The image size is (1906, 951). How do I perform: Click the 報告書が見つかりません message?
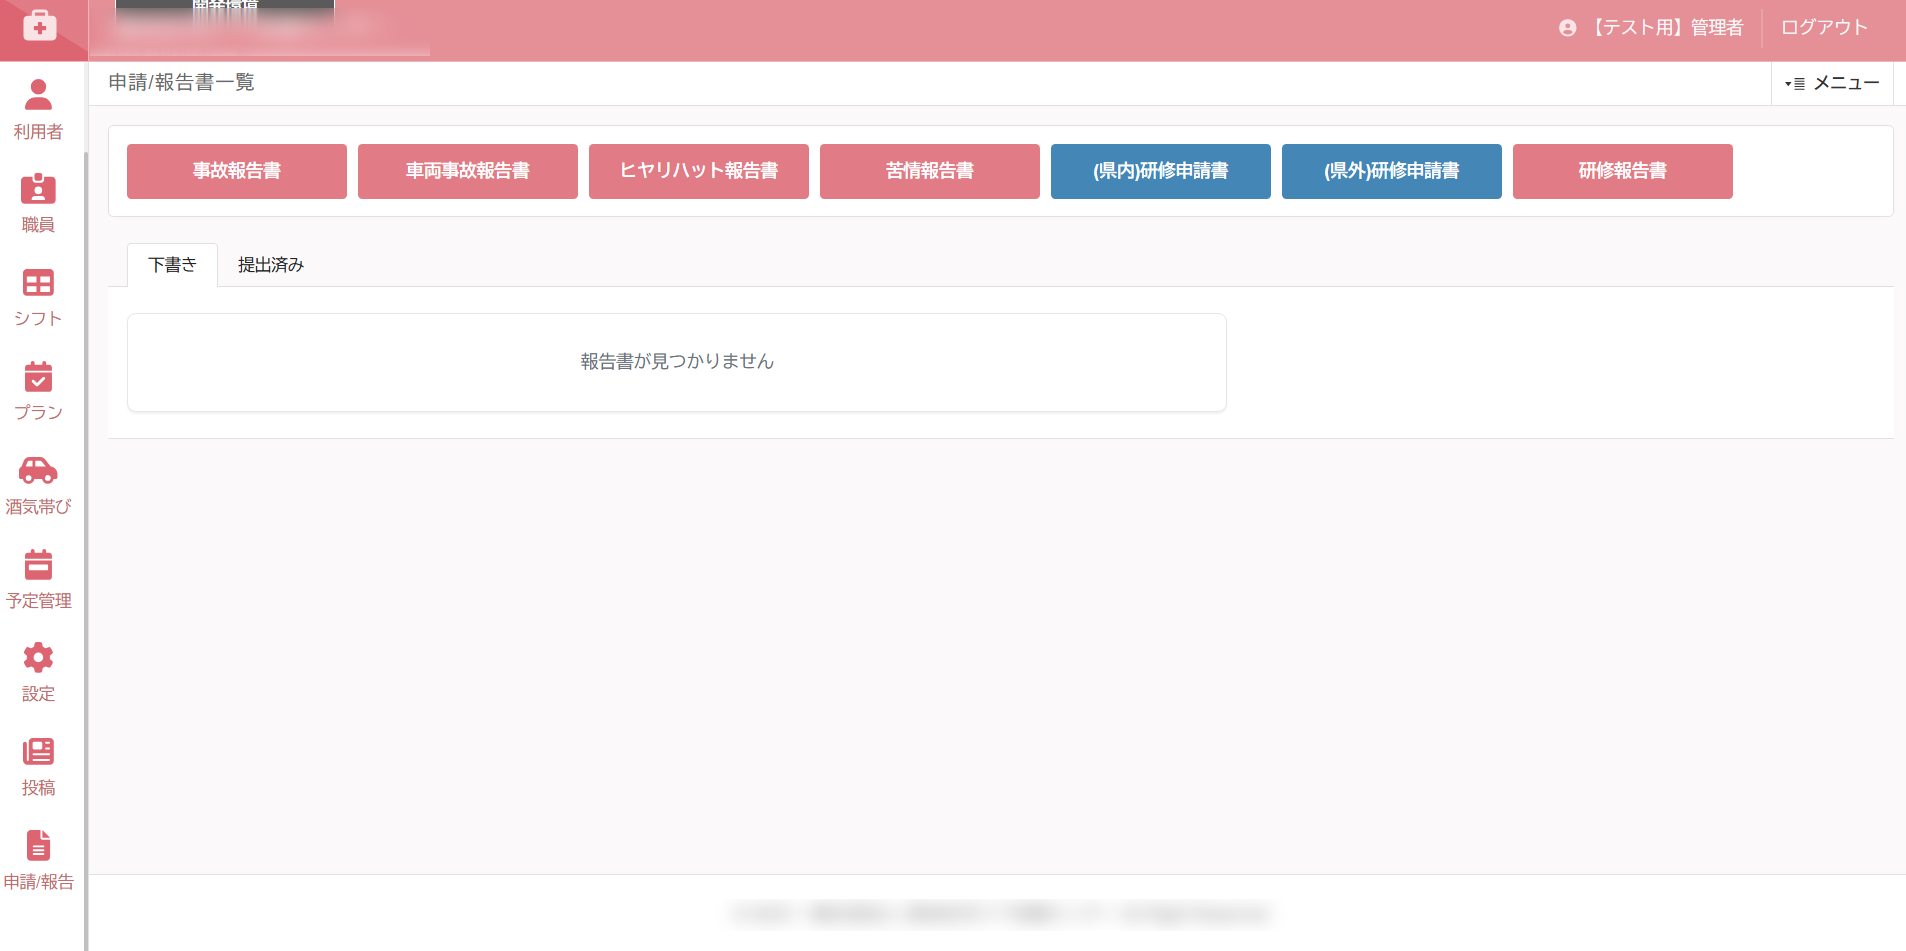point(677,362)
